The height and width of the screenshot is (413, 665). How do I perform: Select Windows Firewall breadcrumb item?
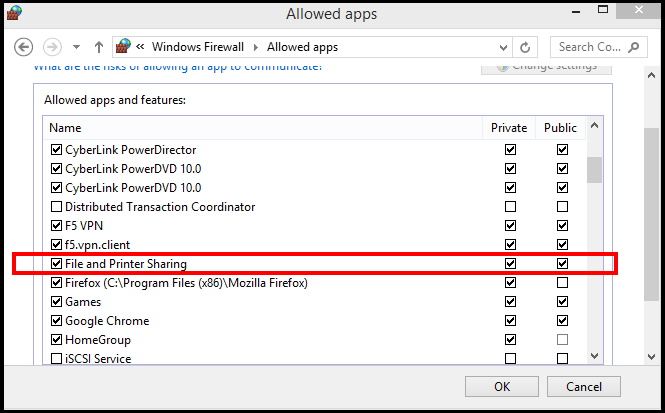tap(198, 47)
